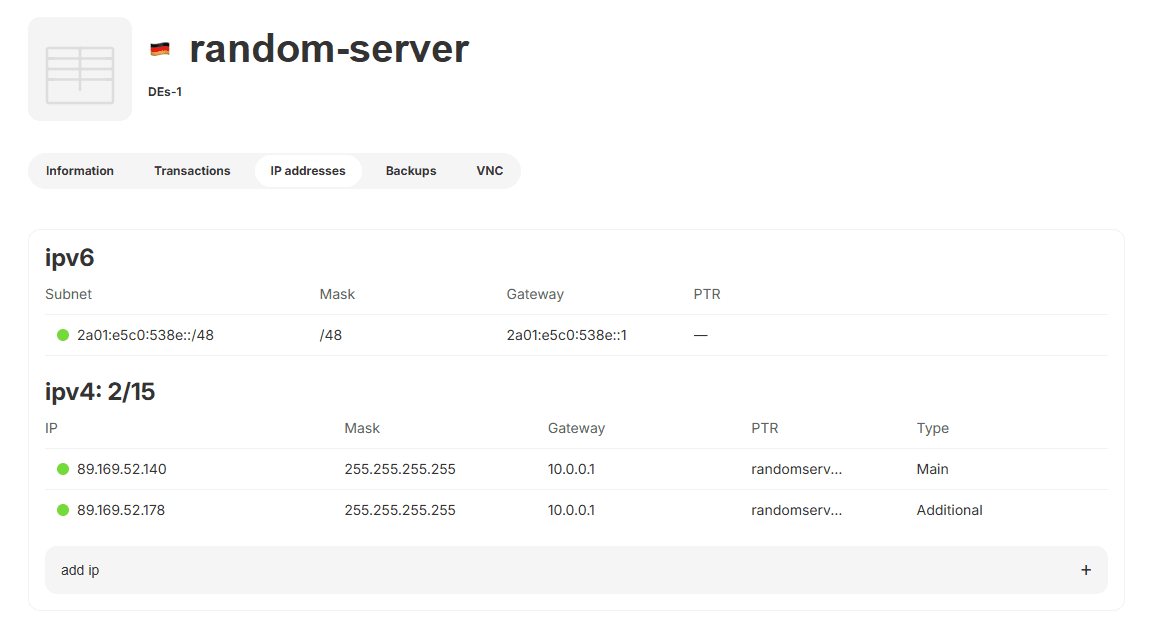Click green status dot beside 89.169.52.140

pyautogui.click(x=63, y=469)
